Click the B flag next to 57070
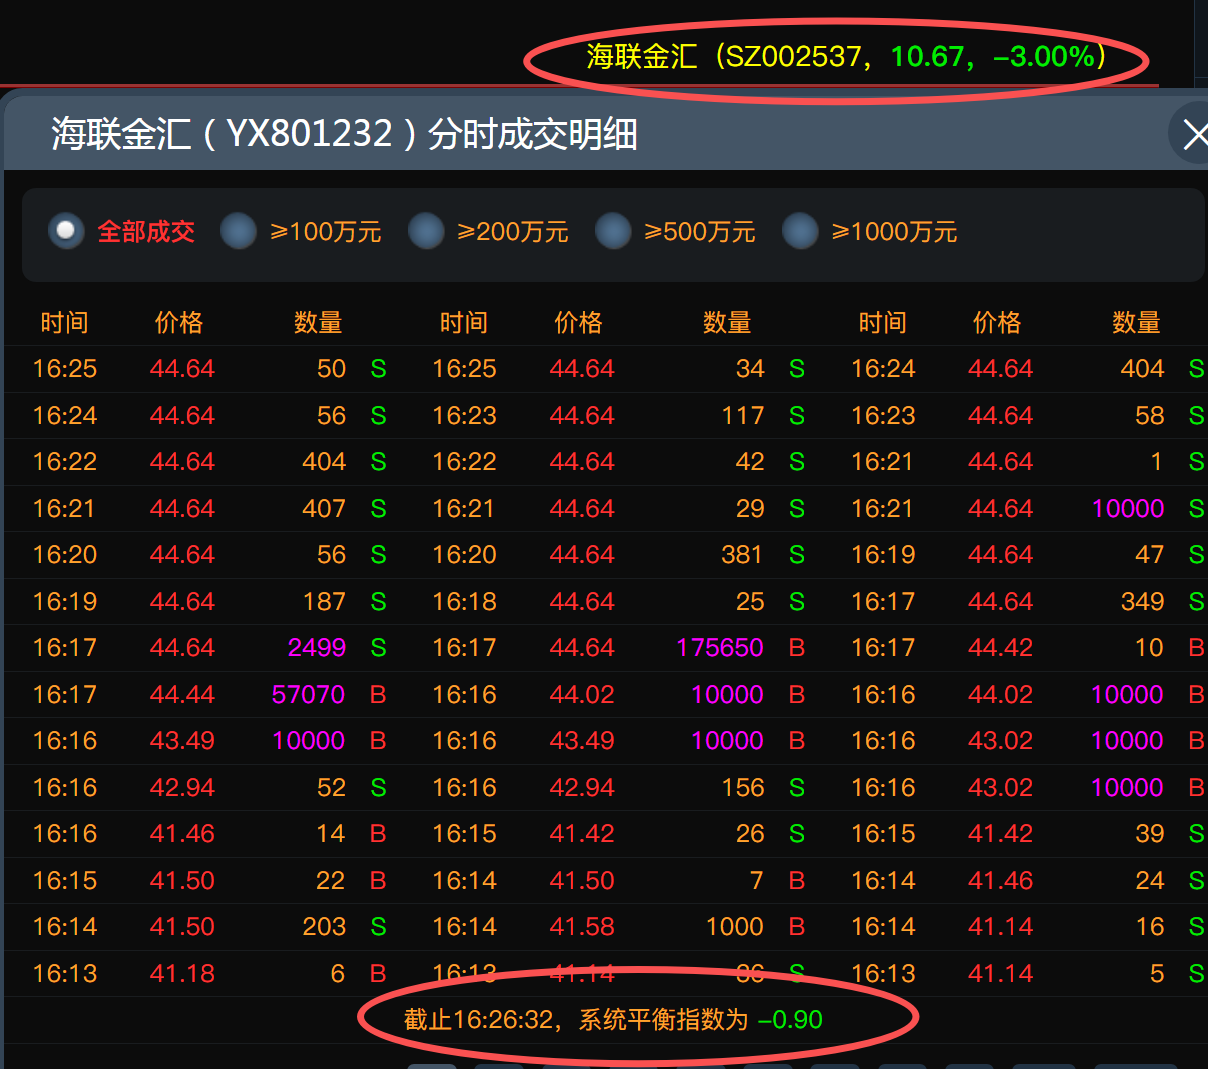 tap(378, 694)
